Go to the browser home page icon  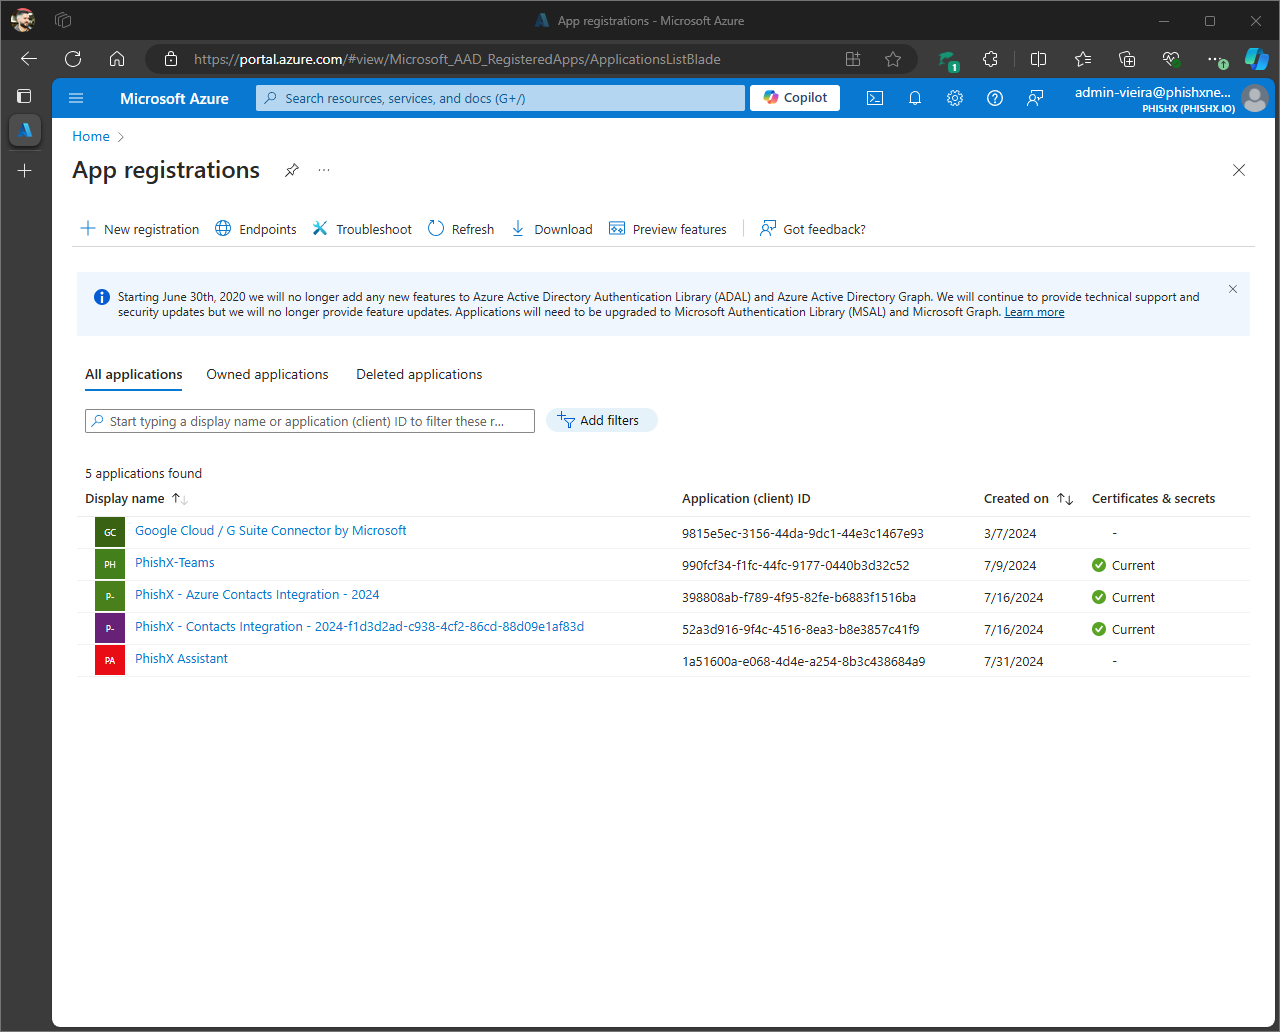[x=117, y=59]
